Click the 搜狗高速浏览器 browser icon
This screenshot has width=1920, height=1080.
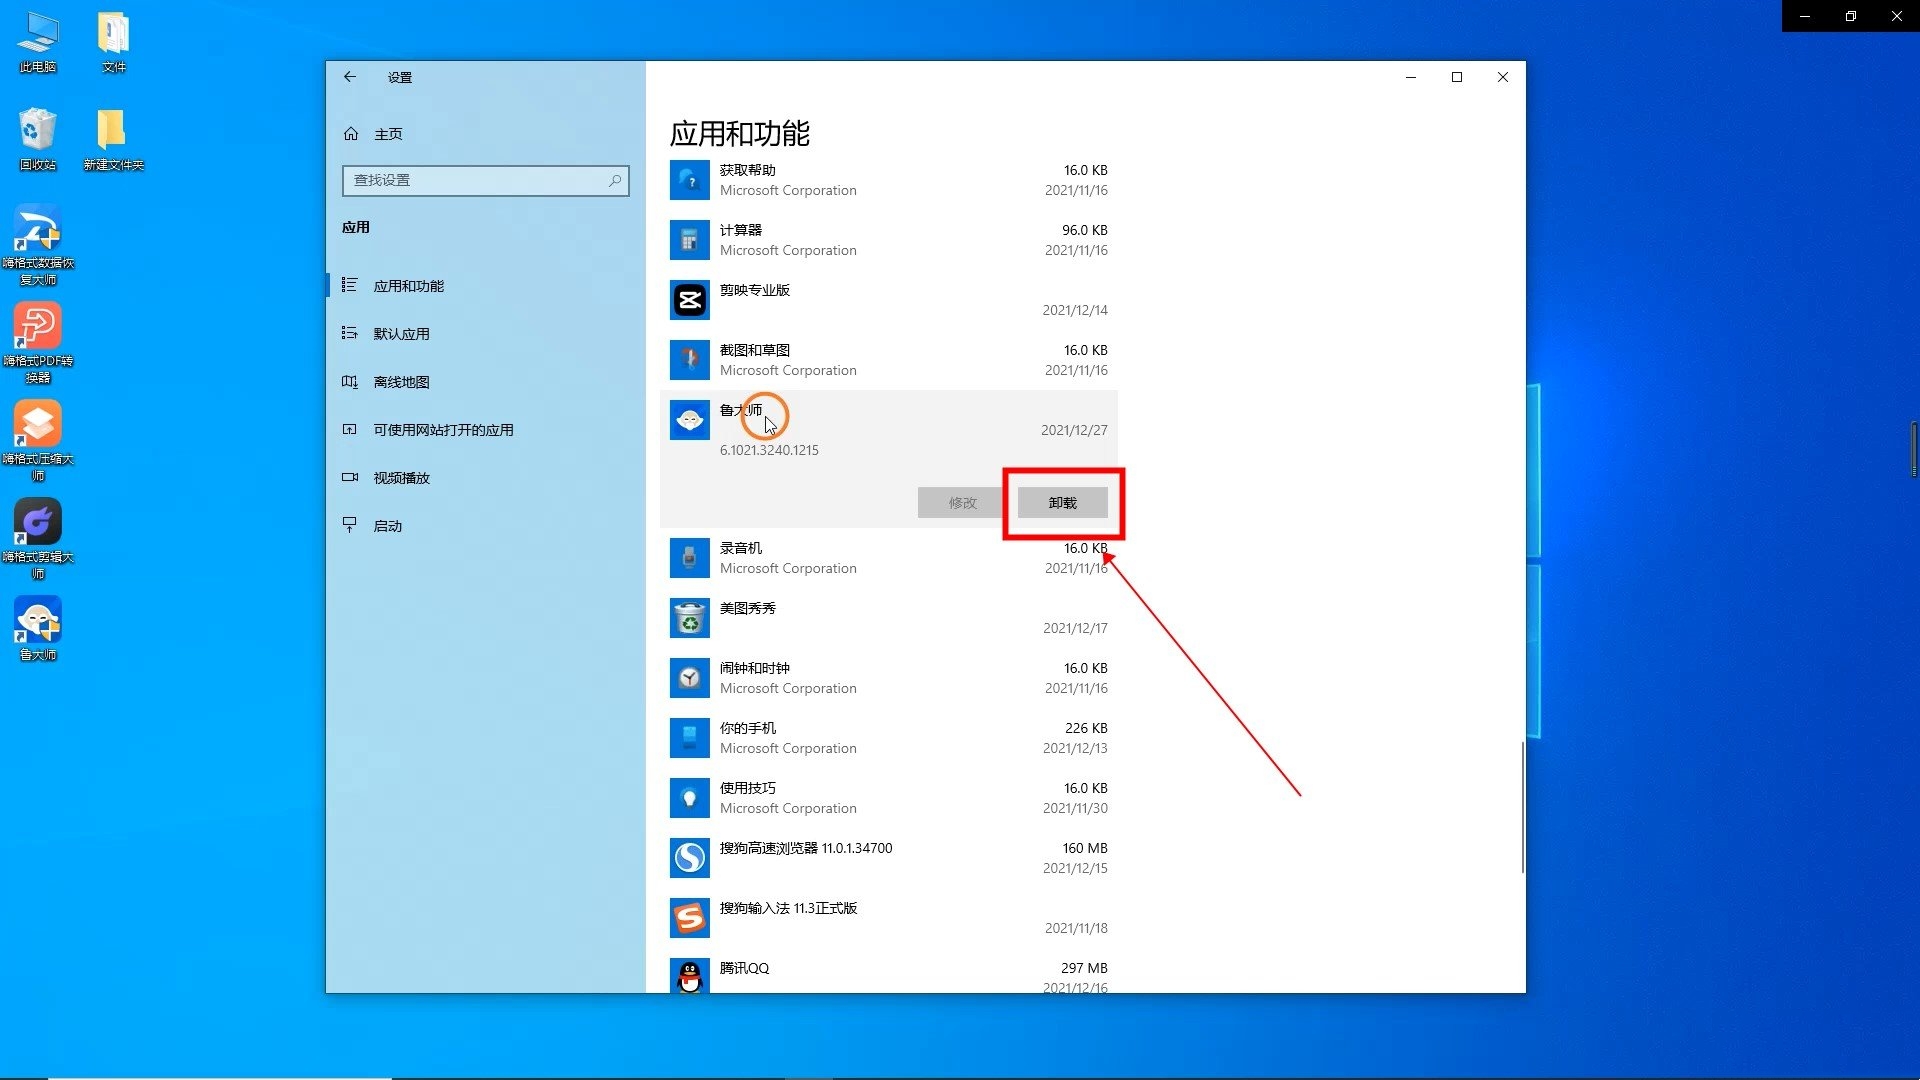(x=689, y=857)
